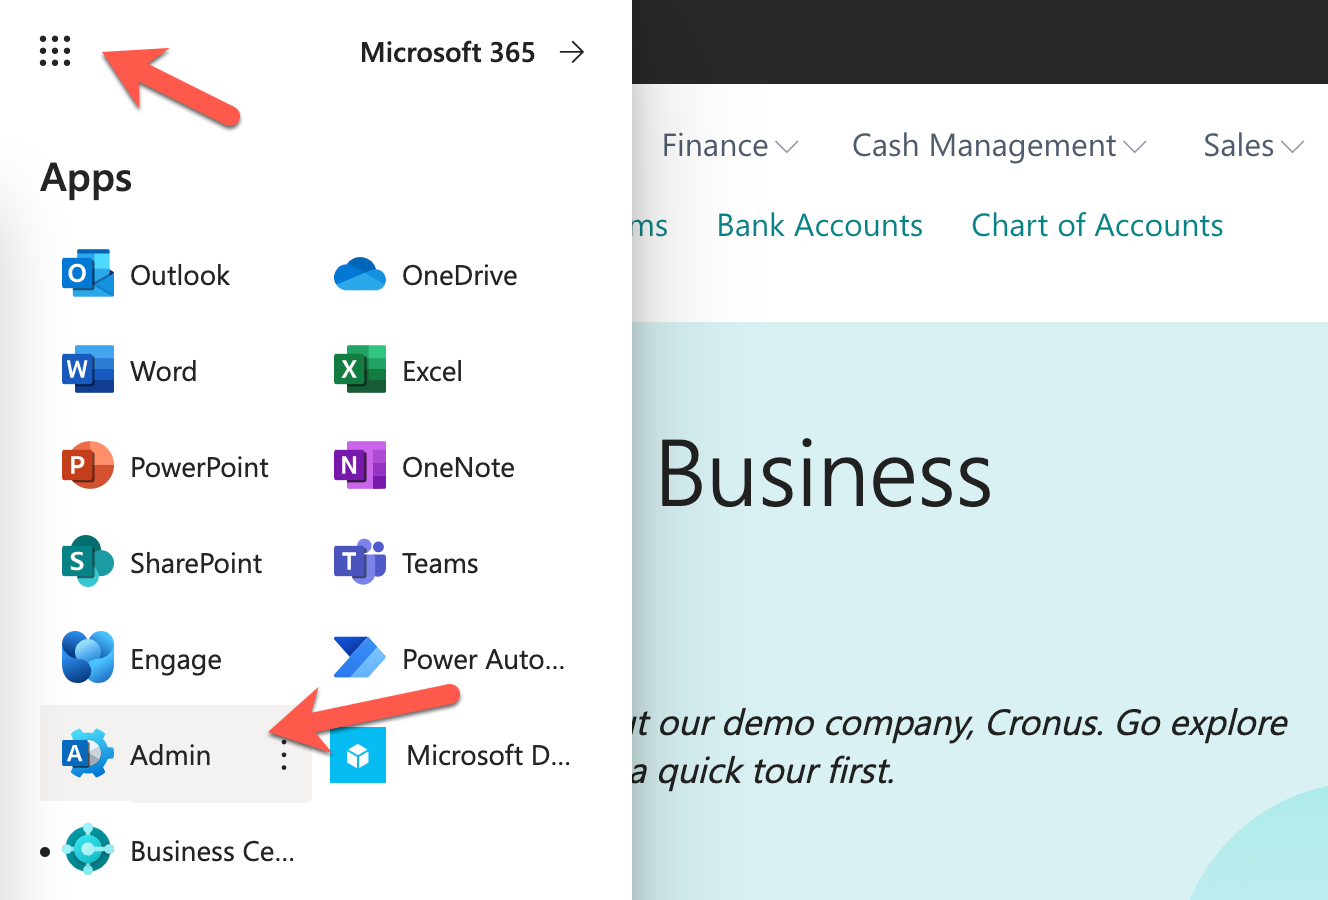Go to Microsoft 365 arrow link
Screen dimensions: 1328x900
472,52
